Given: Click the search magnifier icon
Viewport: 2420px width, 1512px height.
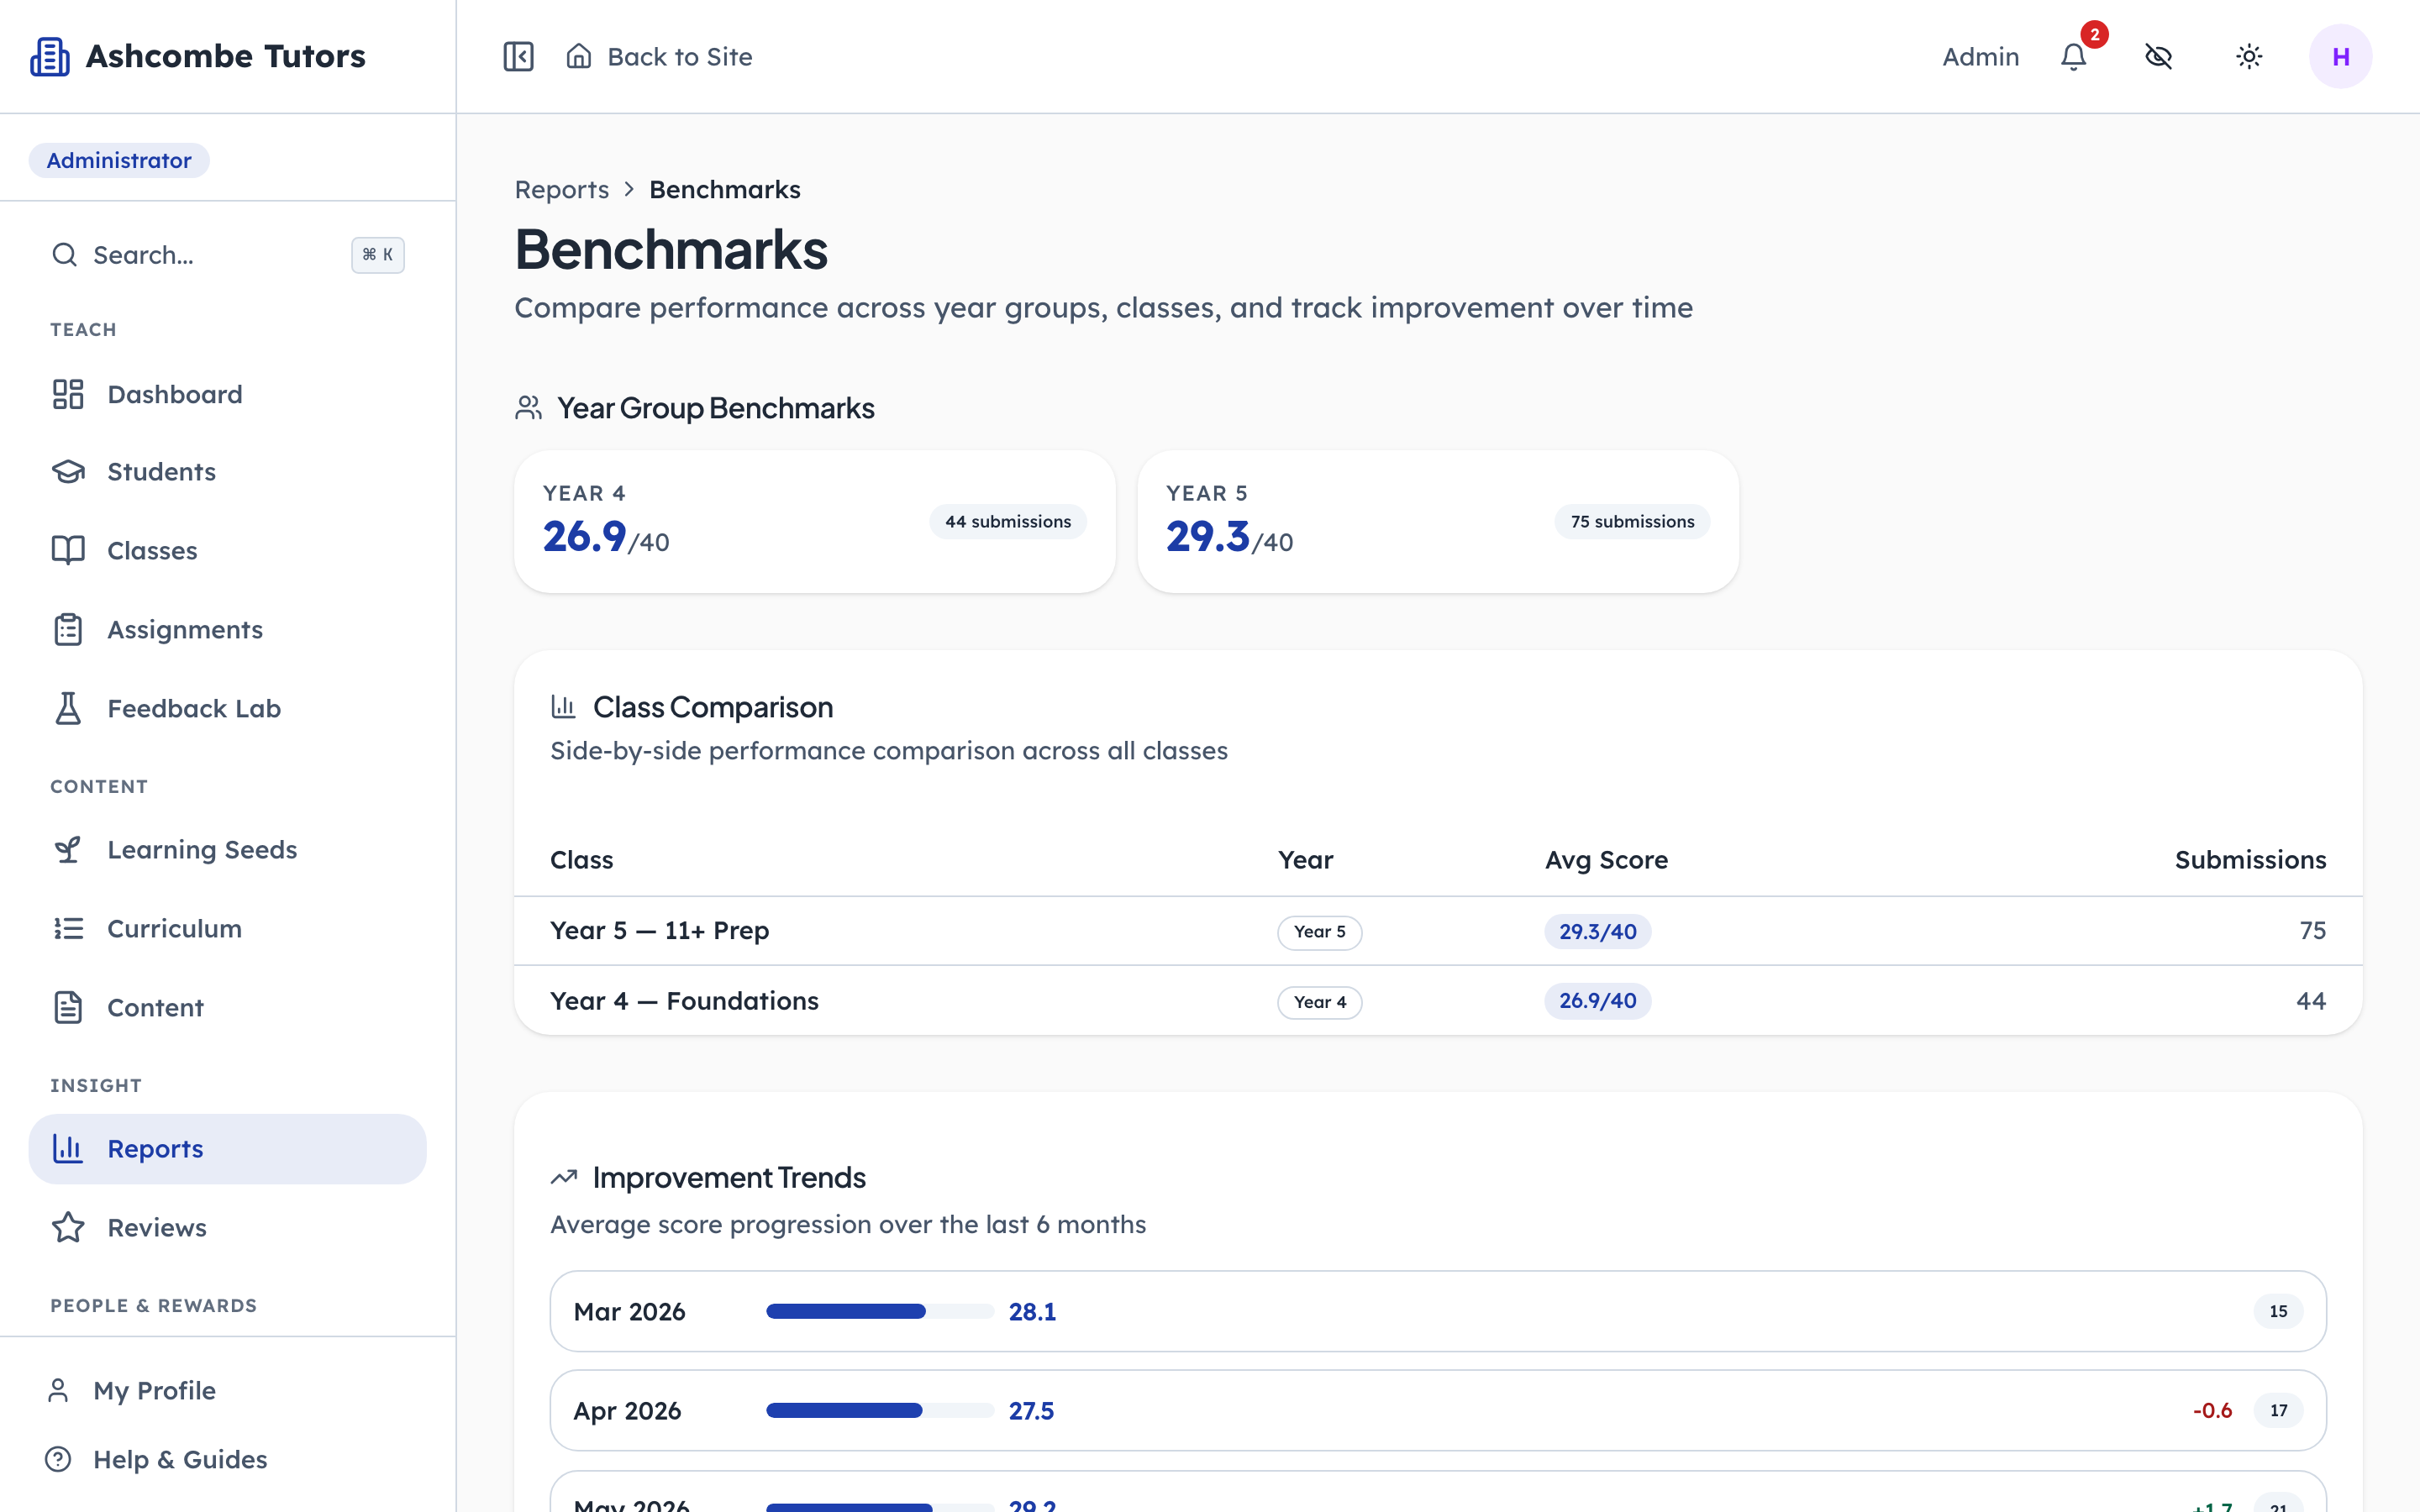Looking at the screenshot, I should click(65, 255).
